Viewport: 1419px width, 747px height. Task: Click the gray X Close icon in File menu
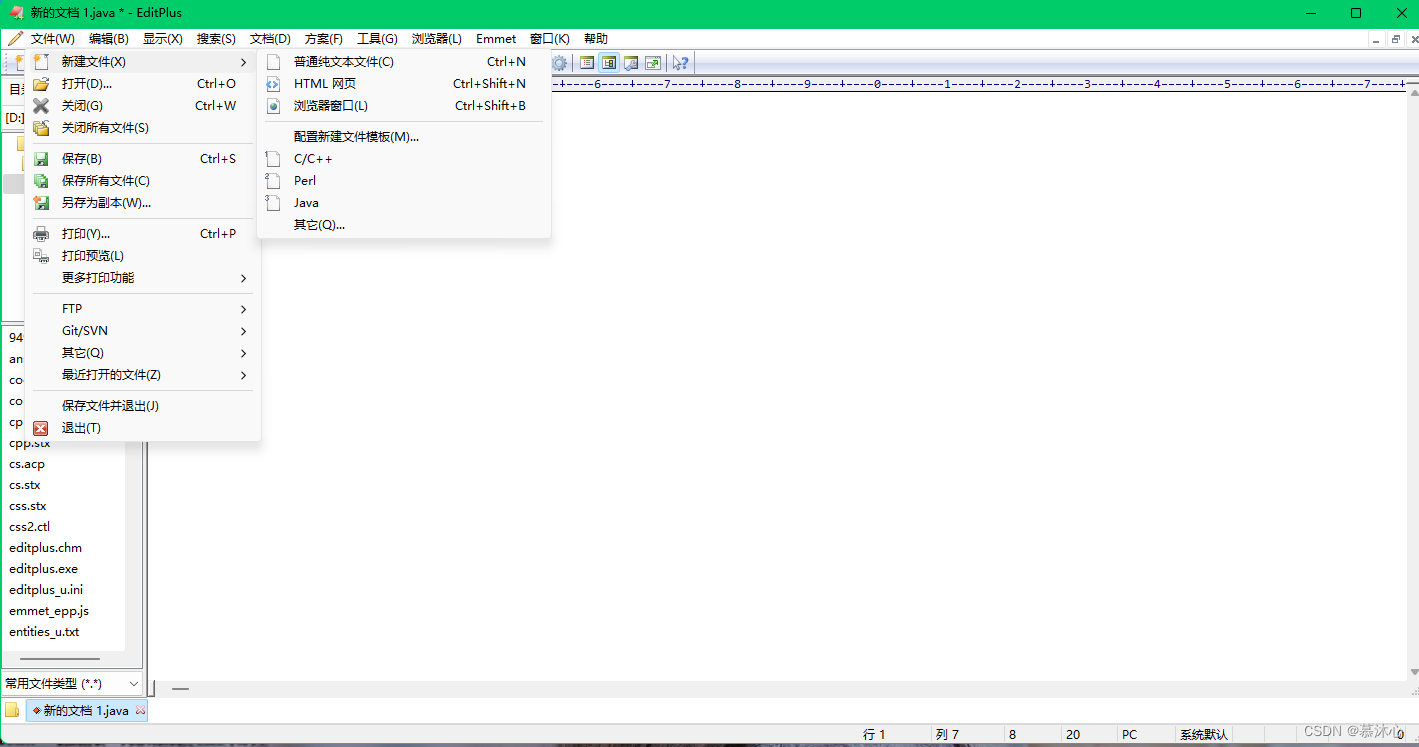41,106
